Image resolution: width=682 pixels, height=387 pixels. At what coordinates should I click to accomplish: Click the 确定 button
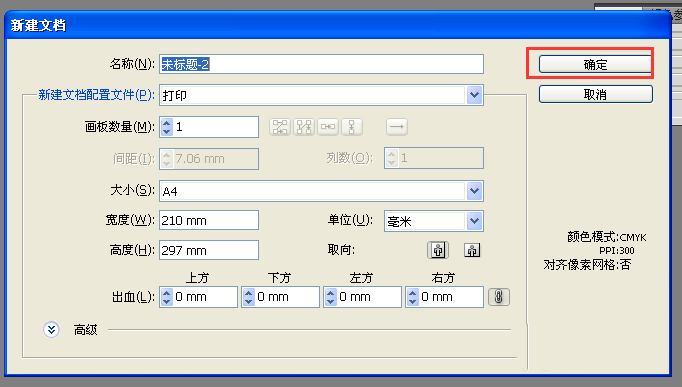[595, 64]
